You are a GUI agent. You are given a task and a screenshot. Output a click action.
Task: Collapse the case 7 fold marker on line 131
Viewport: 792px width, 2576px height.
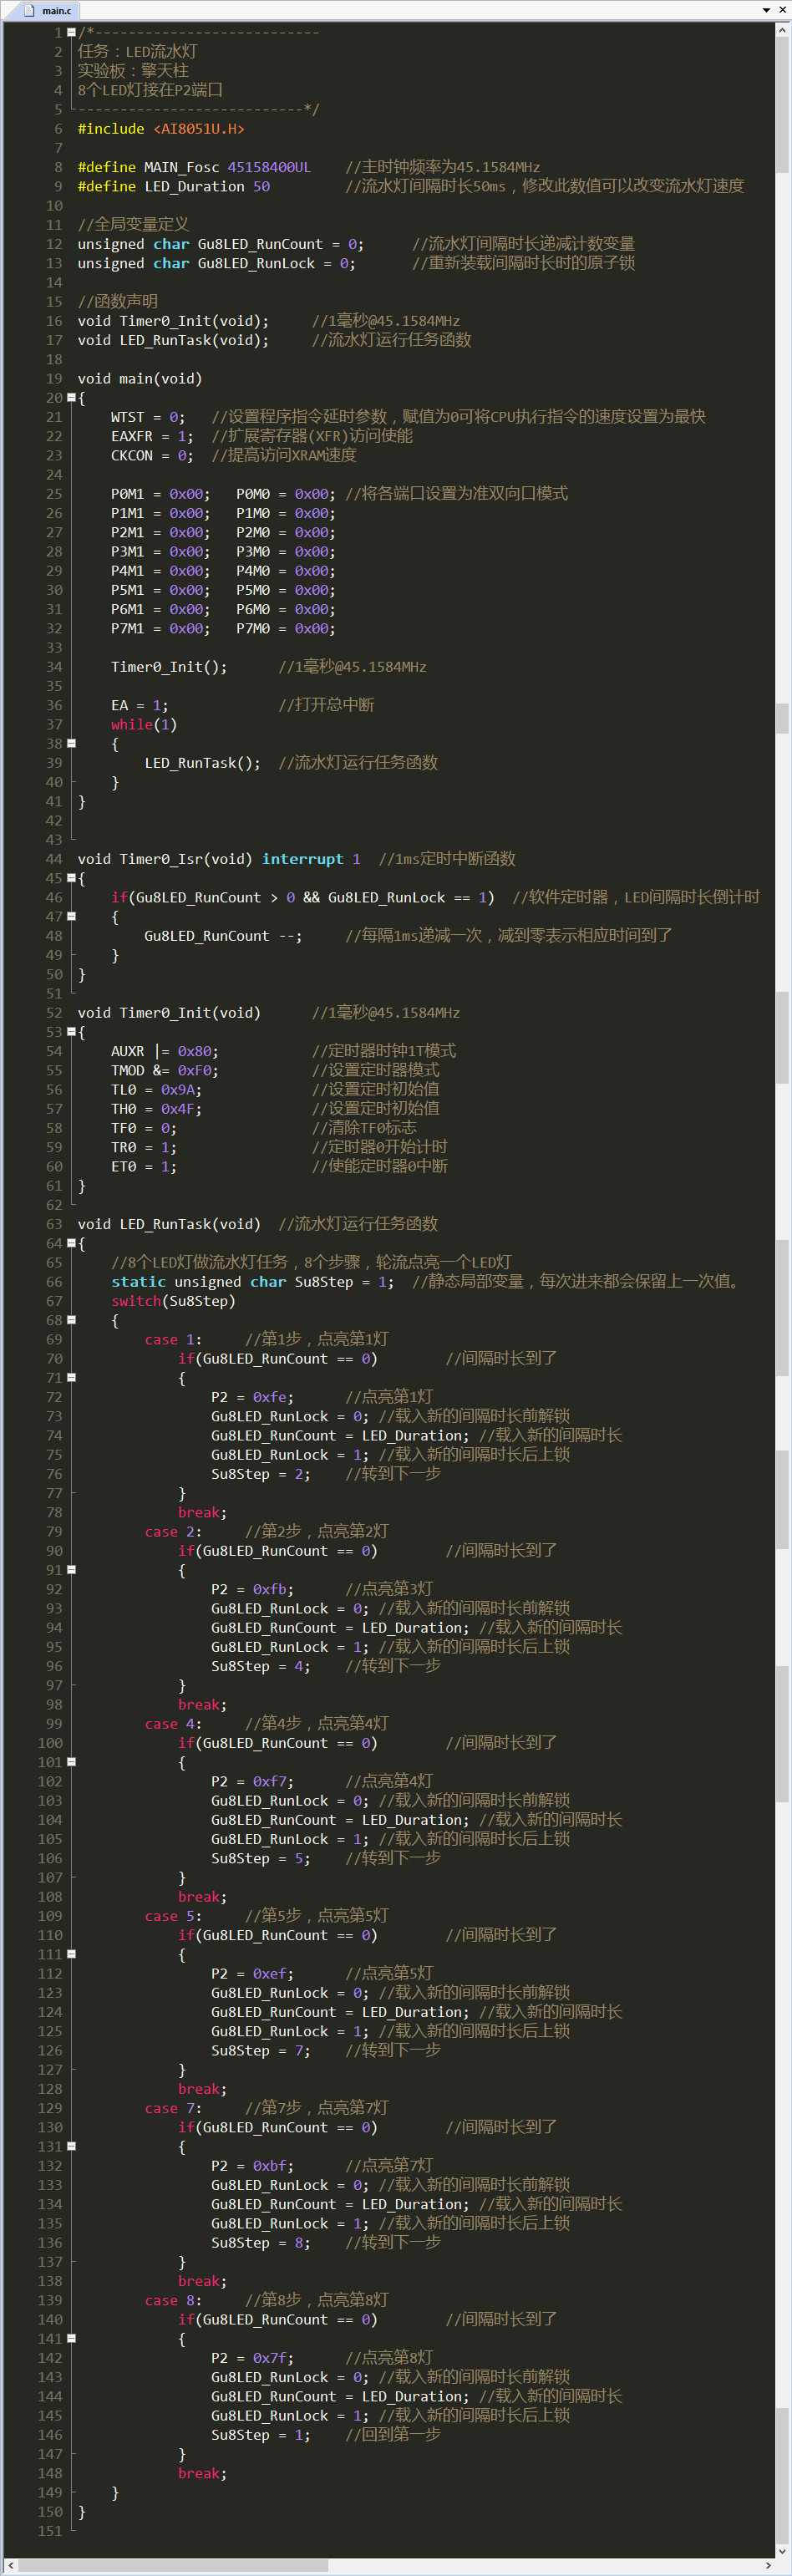point(71,2146)
